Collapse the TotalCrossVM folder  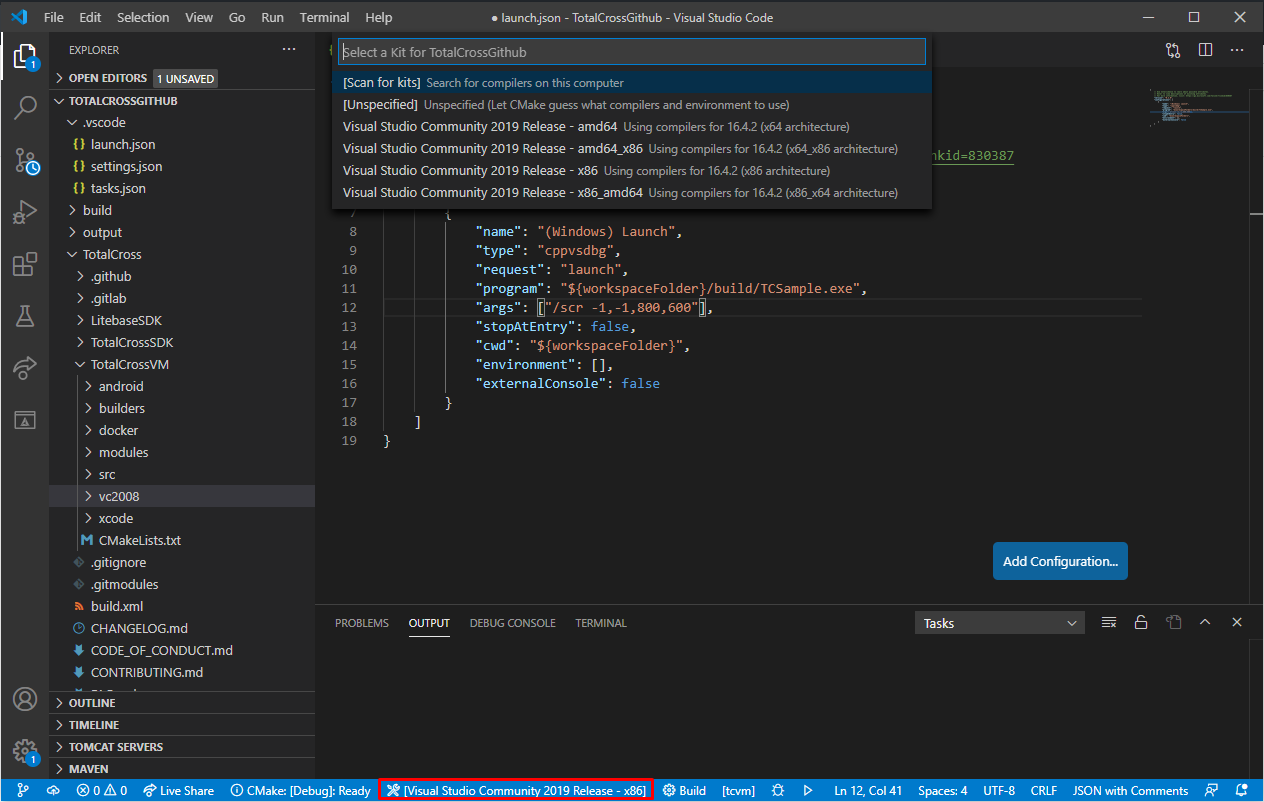(x=182, y=364)
